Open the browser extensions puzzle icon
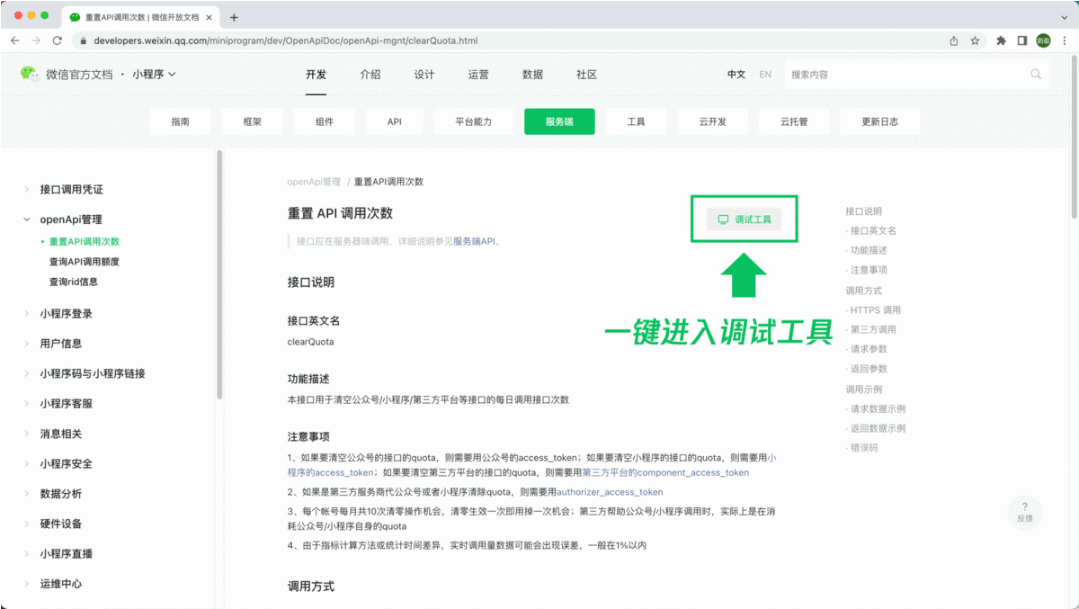1079x609 pixels. coord(1001,41)
